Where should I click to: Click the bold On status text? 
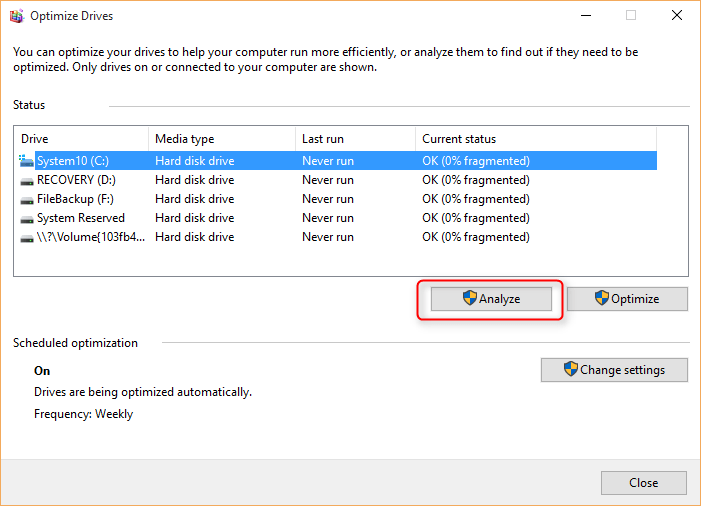[42, 371]
